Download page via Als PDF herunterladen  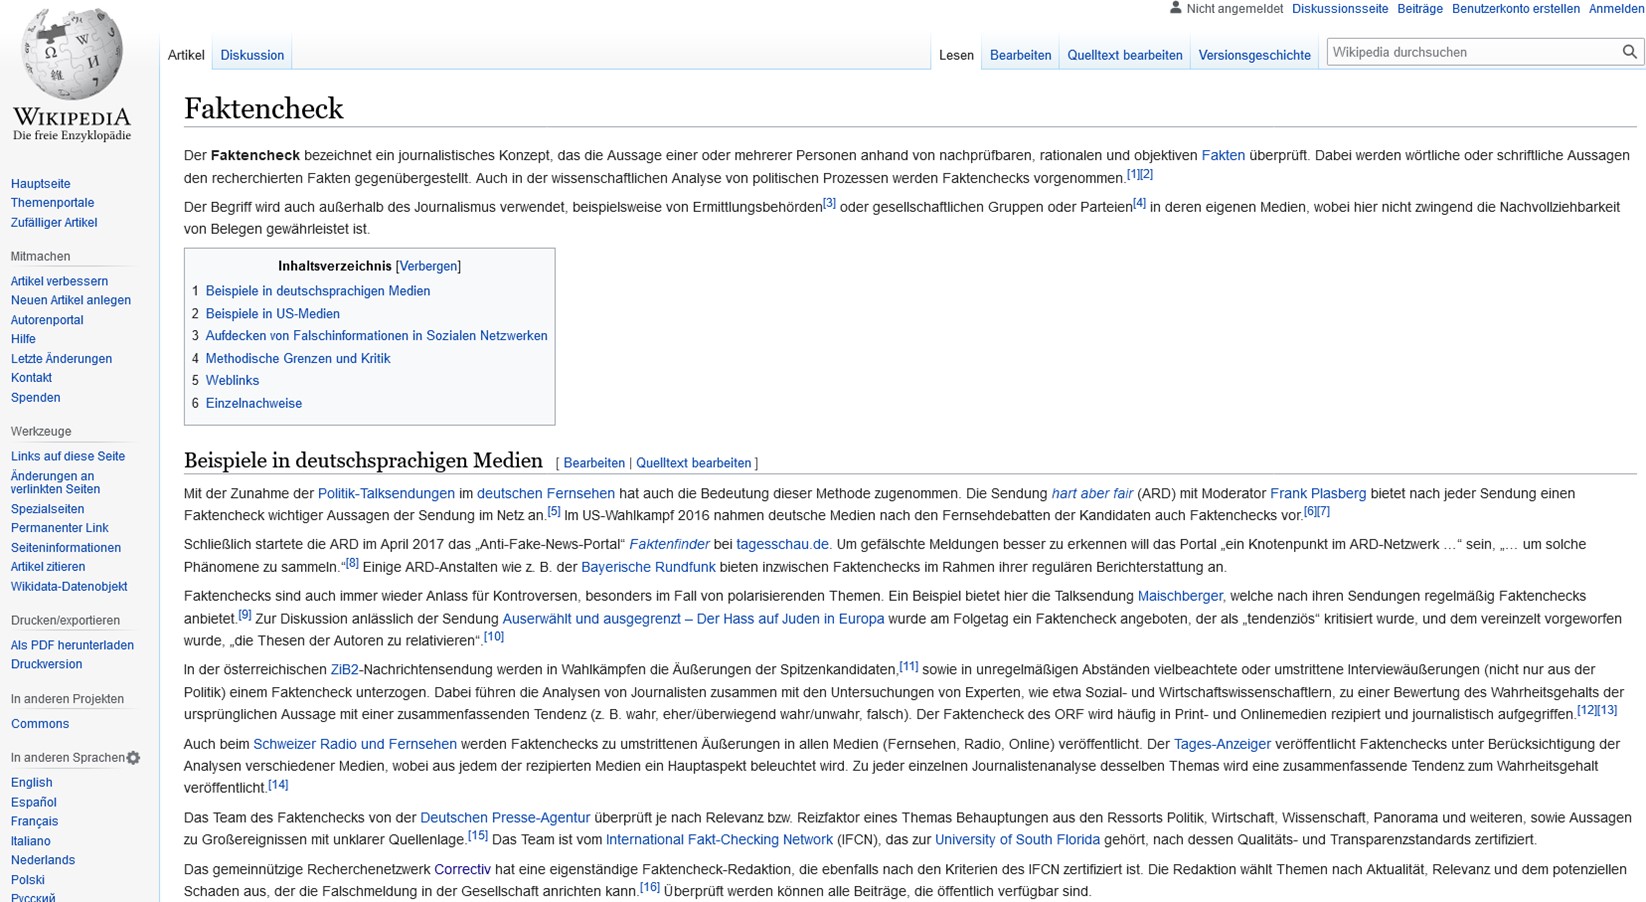pyautogui.click(x=72, y=645)
